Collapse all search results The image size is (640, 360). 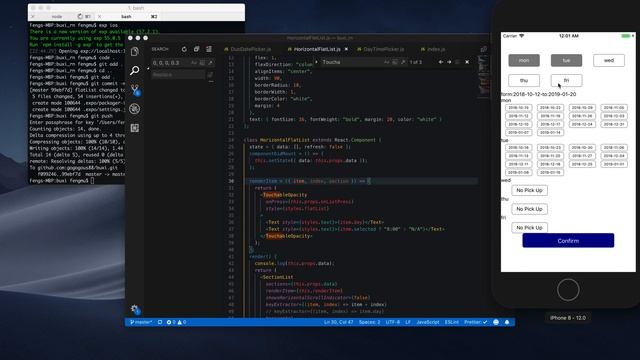coord(209,49)
